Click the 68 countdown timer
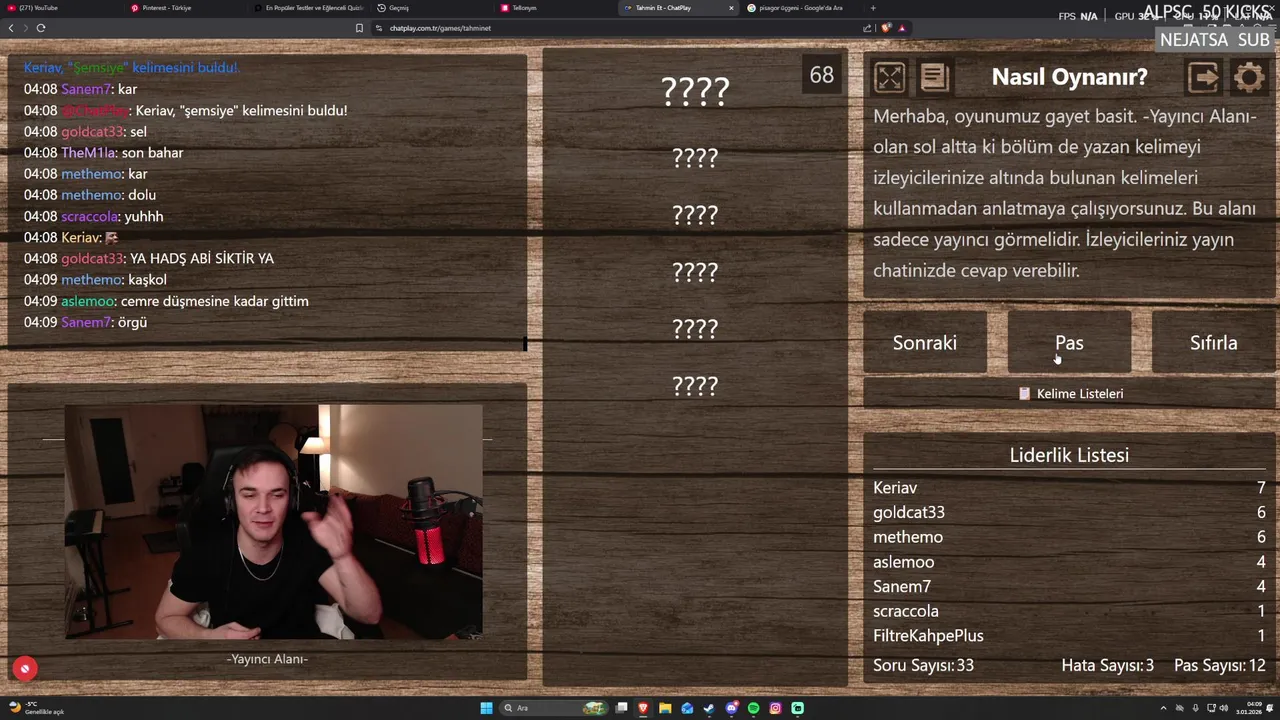Screen dimensions: 1280x720 tap(822, 76)
